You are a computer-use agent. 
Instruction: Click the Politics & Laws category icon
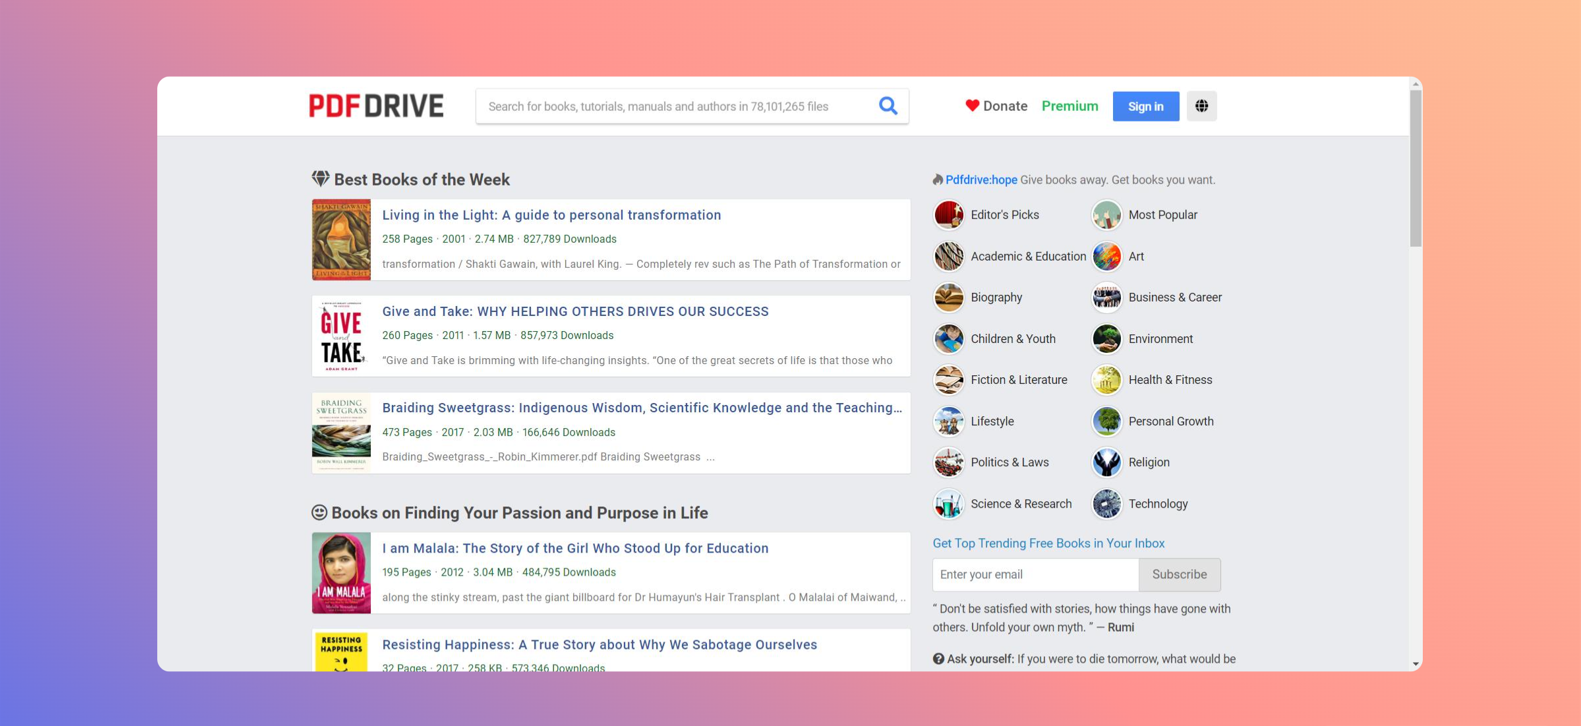coord(949,462)
